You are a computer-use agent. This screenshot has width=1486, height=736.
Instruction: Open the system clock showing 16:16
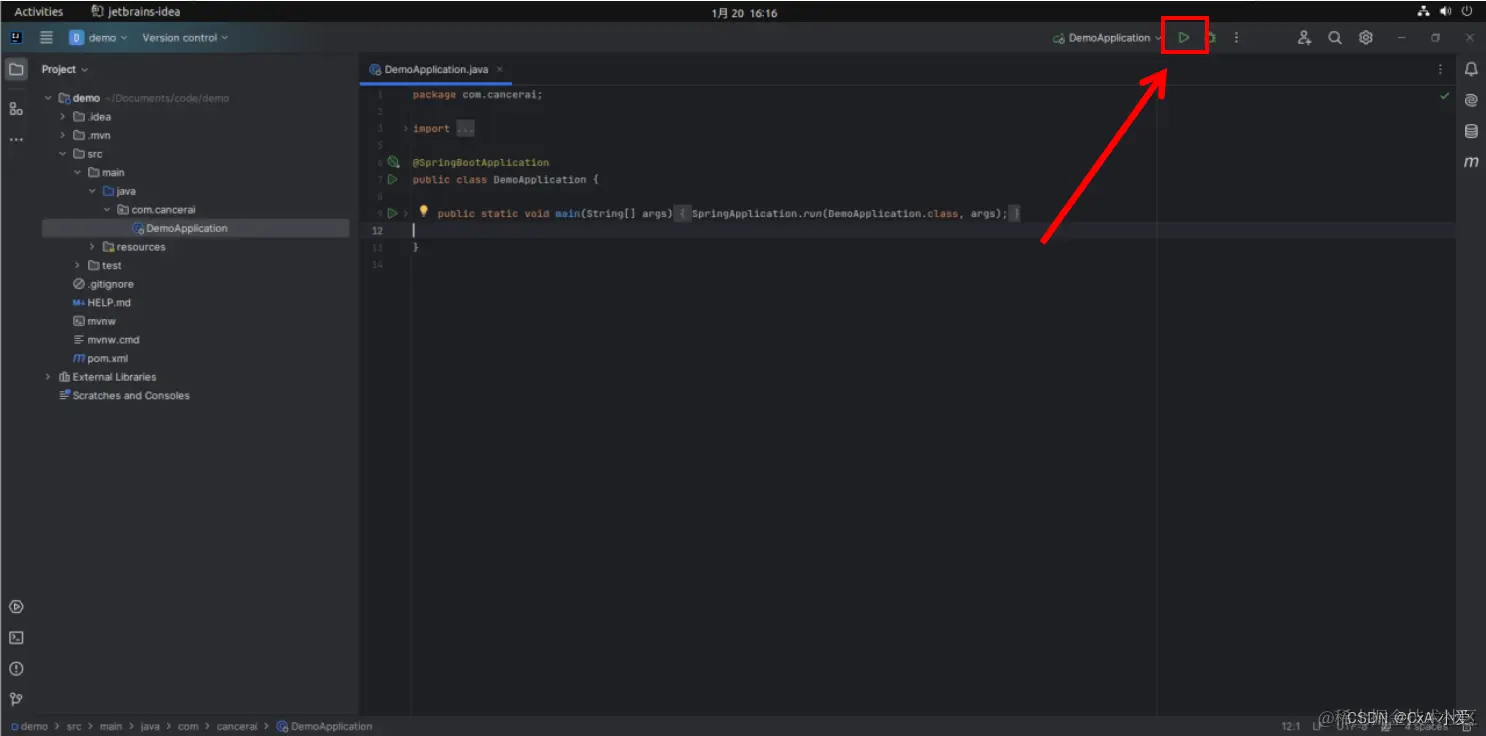click(x=744, y=13)
